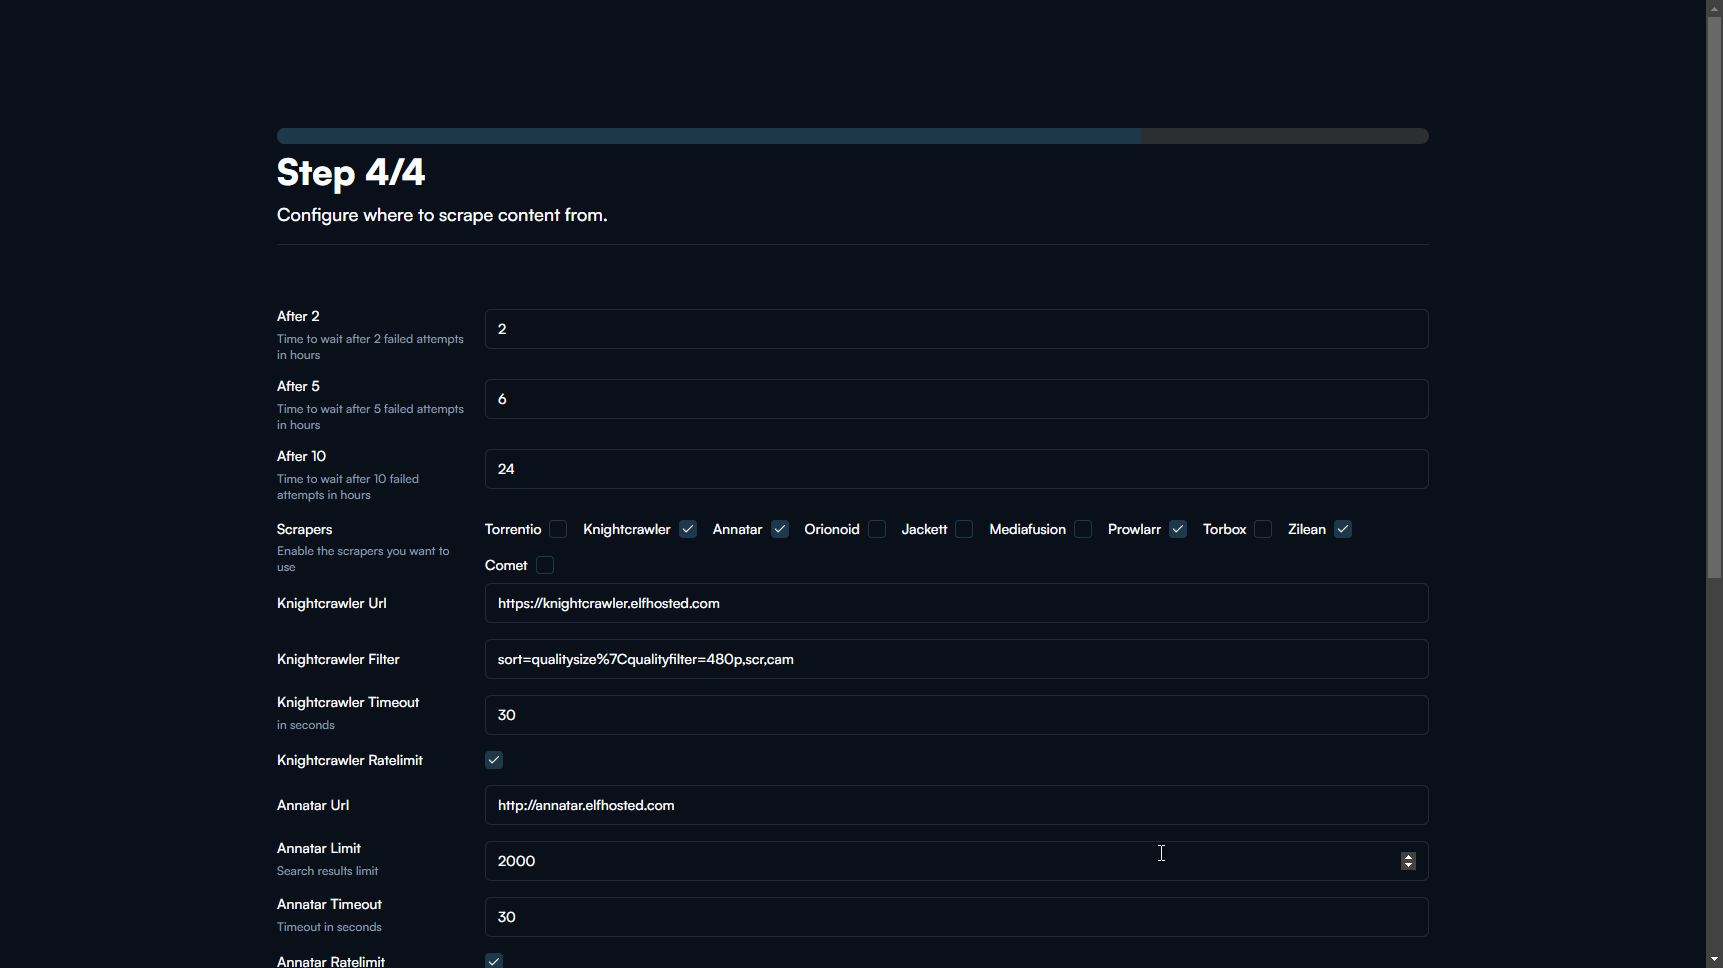Enable the Mediafusion scraper
The image size is (1723, 968).
(1083, 529)
